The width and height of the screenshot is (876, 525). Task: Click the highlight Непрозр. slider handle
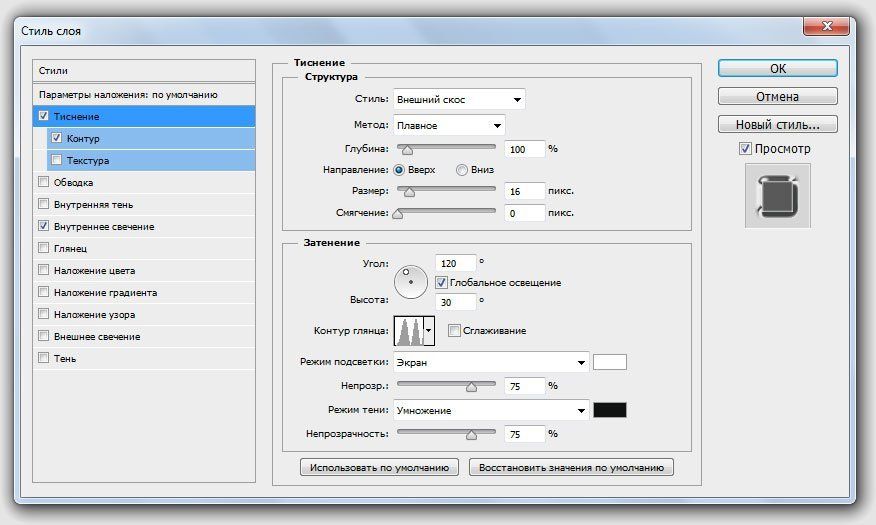472,386
